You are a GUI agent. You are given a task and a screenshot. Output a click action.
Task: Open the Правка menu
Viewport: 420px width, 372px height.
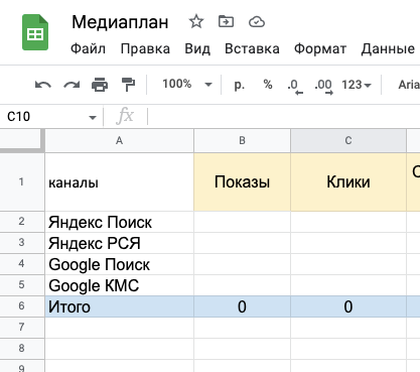pyautogui.click(x=145, y=49)
